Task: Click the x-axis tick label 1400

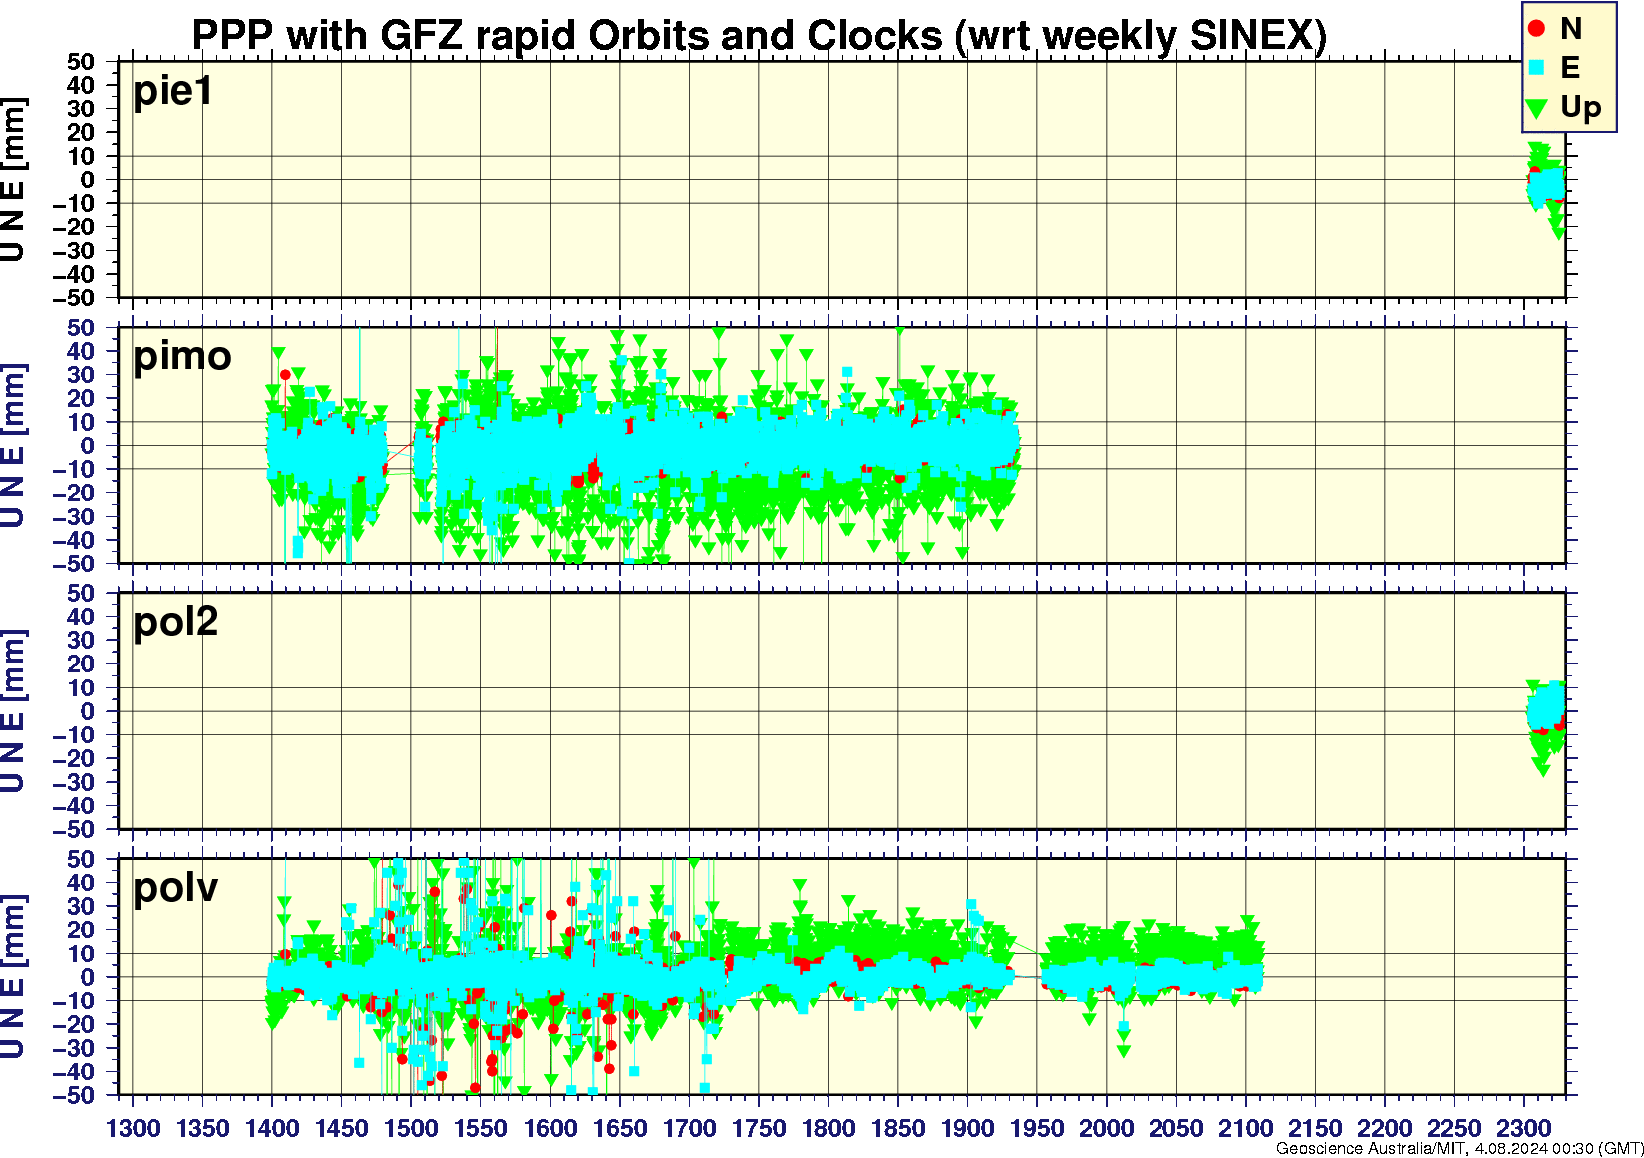Action: click(272, 1128)
